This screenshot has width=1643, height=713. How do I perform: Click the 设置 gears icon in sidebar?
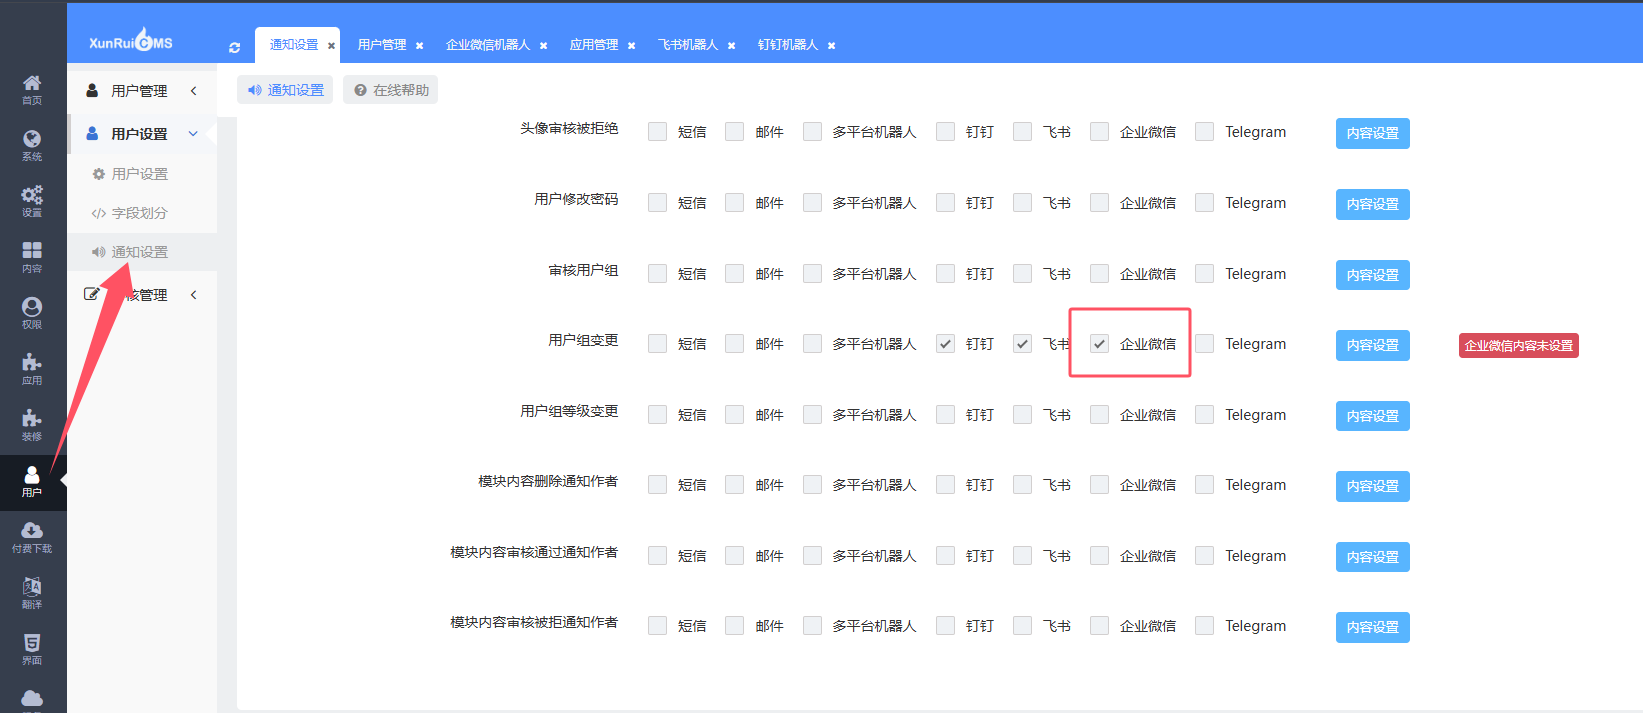[32, 200]
